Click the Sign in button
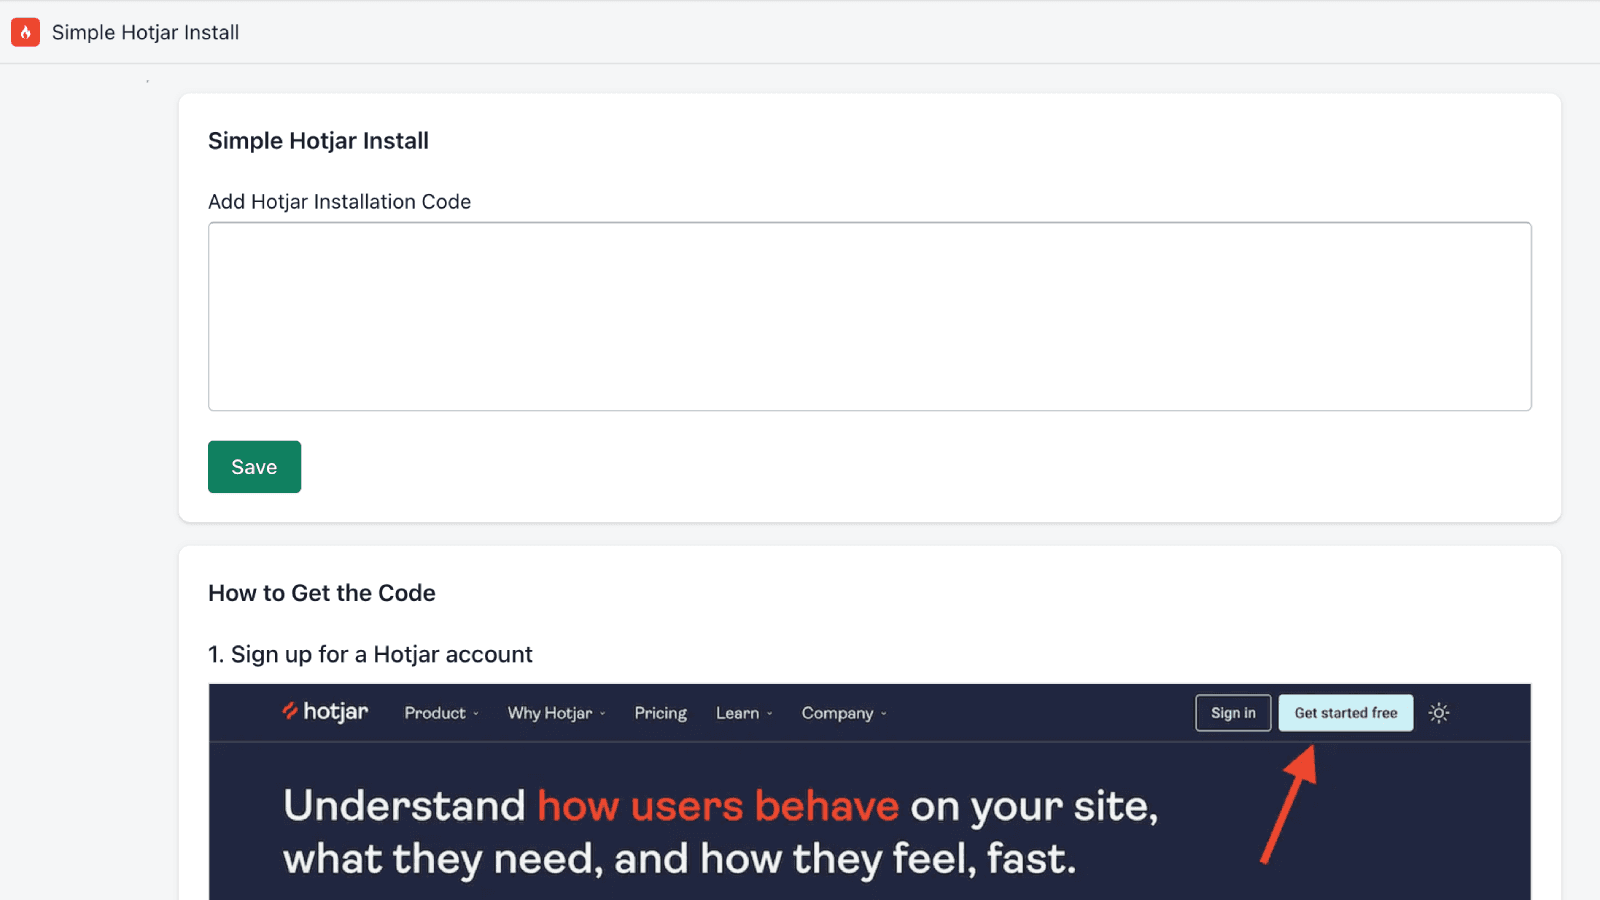The width and height of the screenshot is (1600, 900). coord(1233,712)
